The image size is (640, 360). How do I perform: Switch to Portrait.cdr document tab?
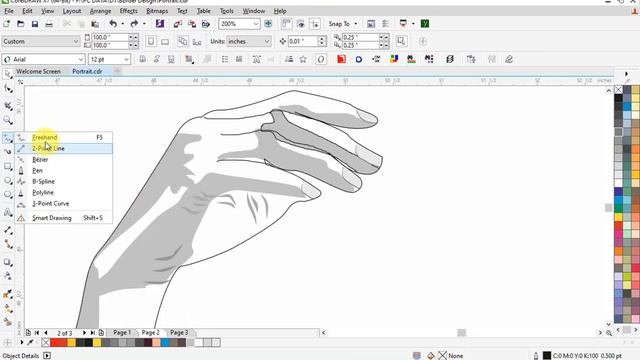(x=87, y=71)
